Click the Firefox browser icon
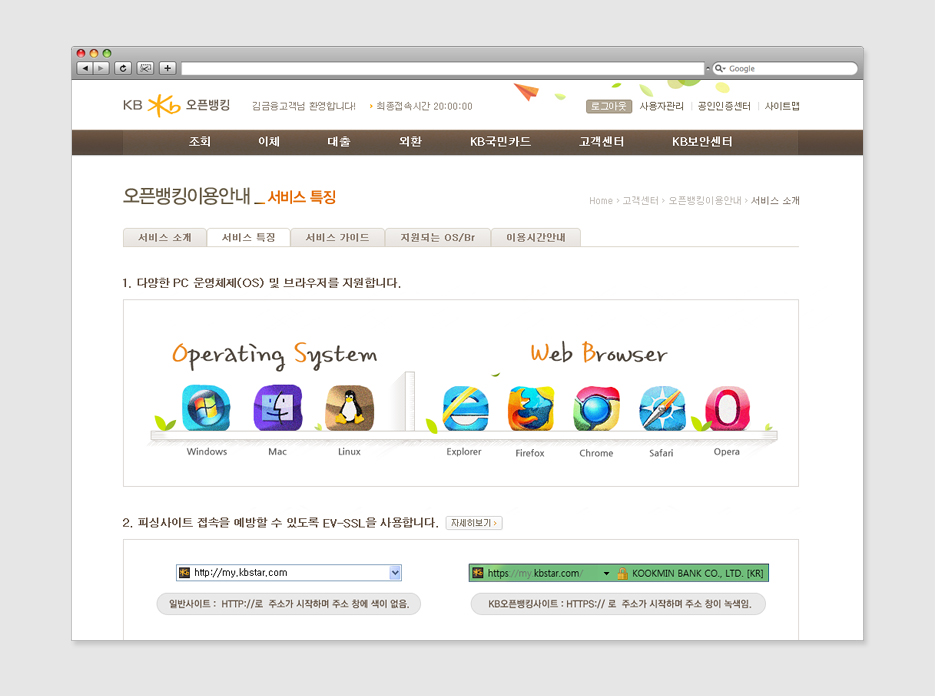Screen dimensions: 935x696 531,409
